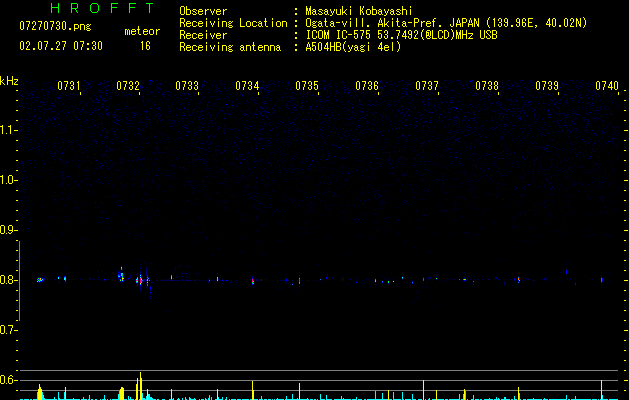Click the 0.8 kHz axis label

pyautogui.click(x=8, y=280)
